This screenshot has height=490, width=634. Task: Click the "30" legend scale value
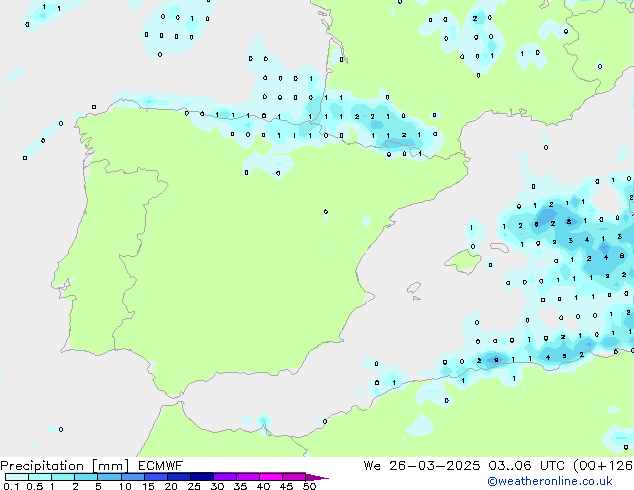217,486
